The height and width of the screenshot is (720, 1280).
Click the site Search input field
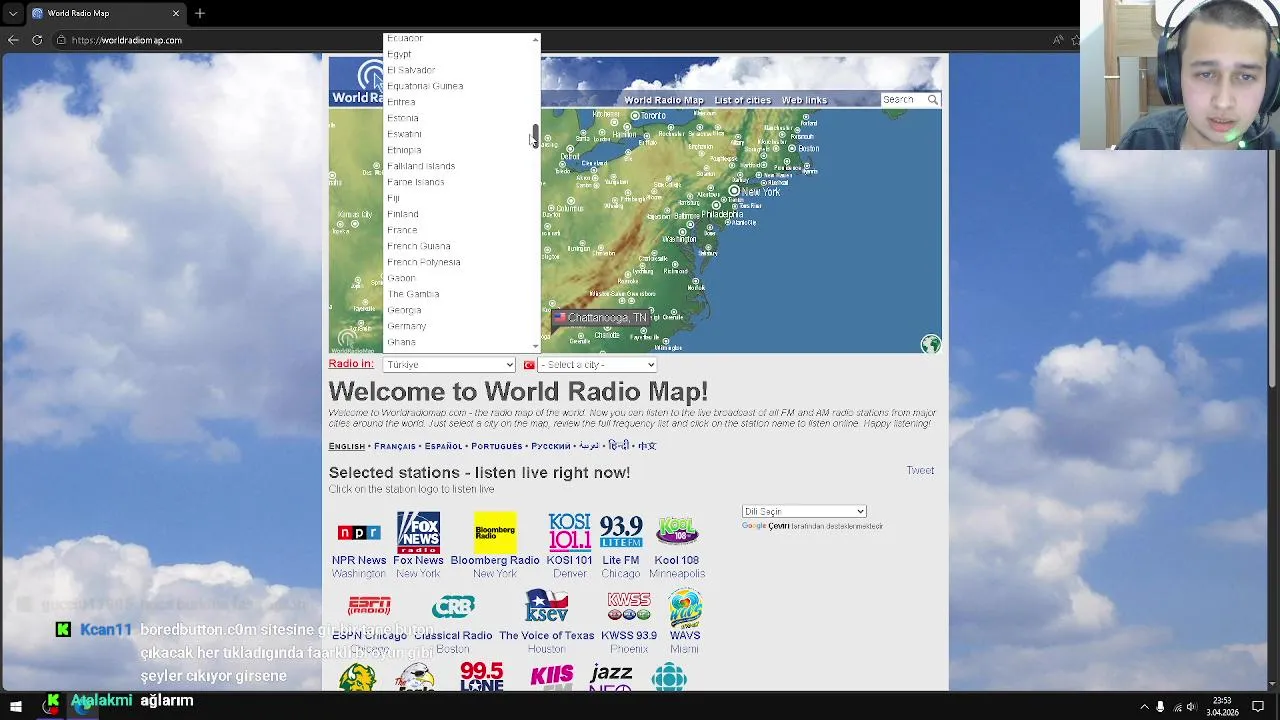click(x=903, y=99)
